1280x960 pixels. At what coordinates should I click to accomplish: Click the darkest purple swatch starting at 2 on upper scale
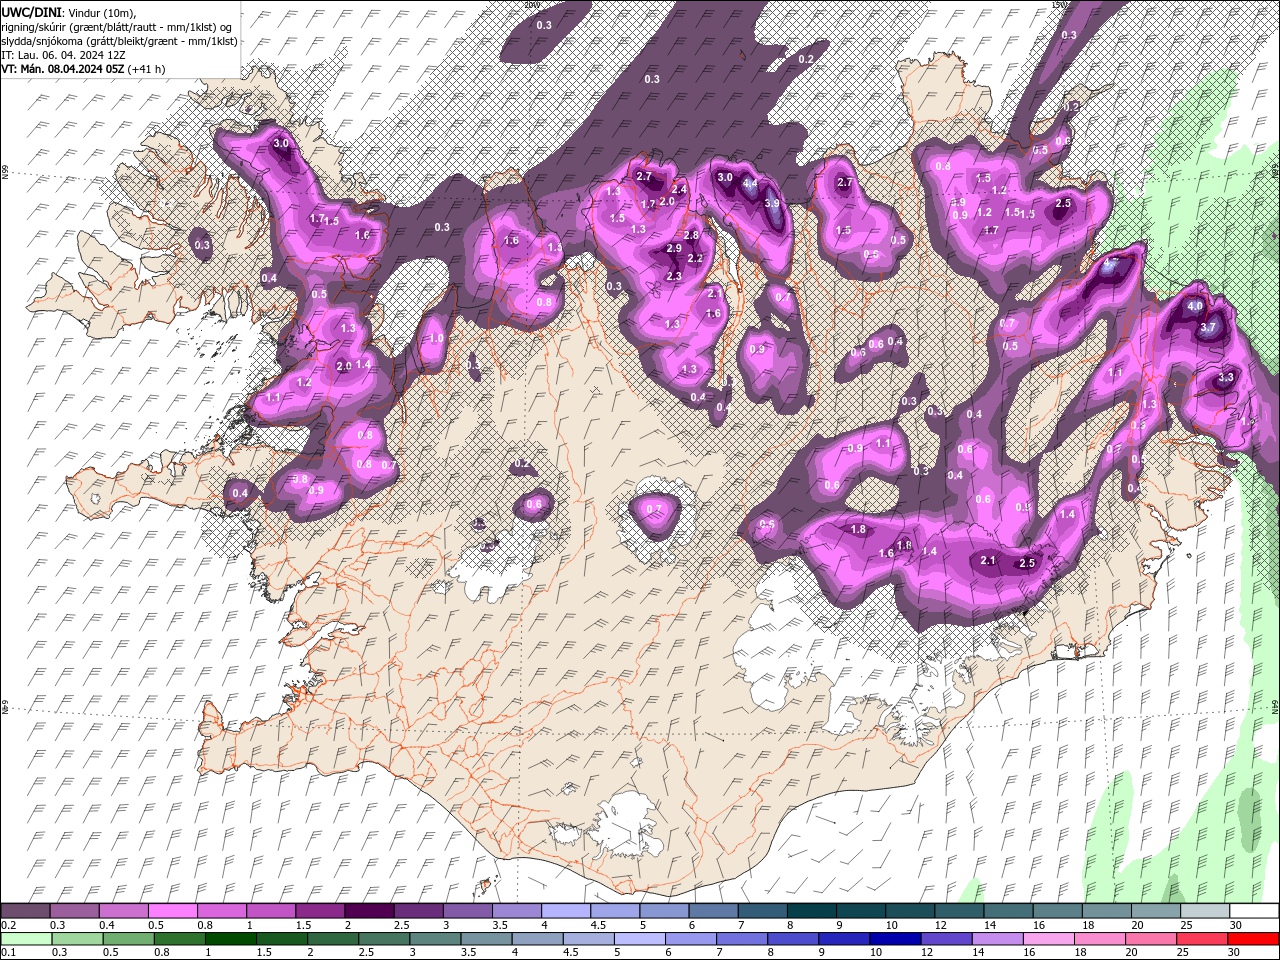369,911
